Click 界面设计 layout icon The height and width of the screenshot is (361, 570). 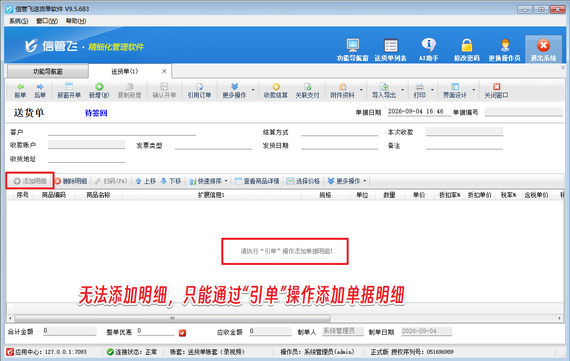[454, 90]
